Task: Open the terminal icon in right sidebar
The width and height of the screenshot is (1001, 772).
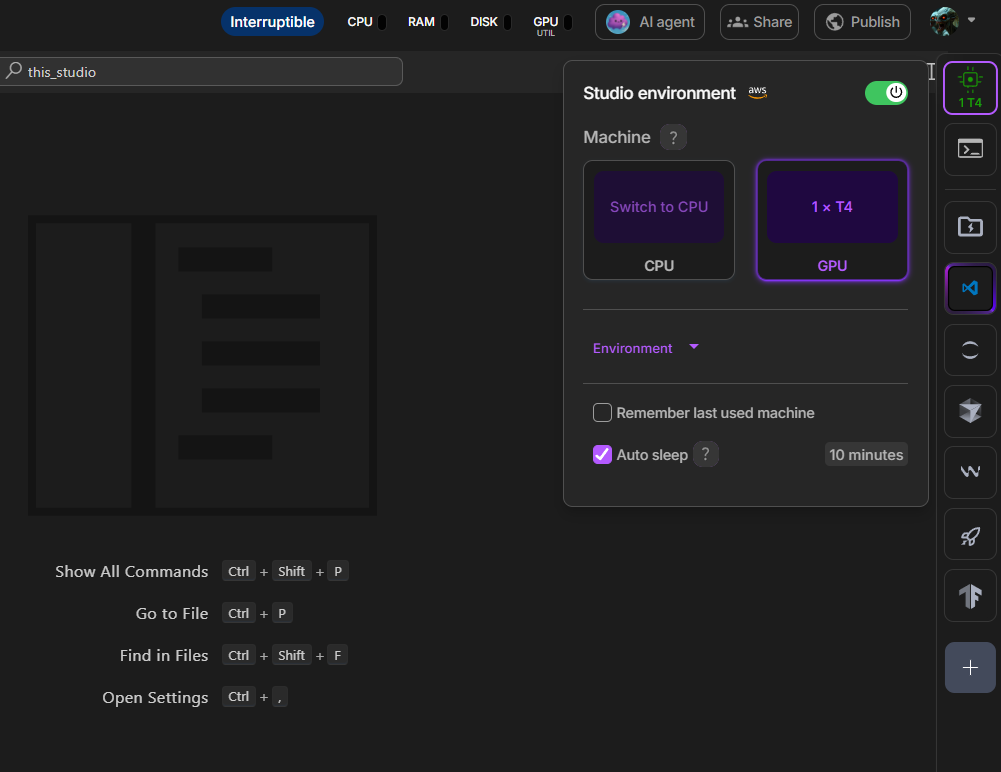Action: [x=969, y=149]
